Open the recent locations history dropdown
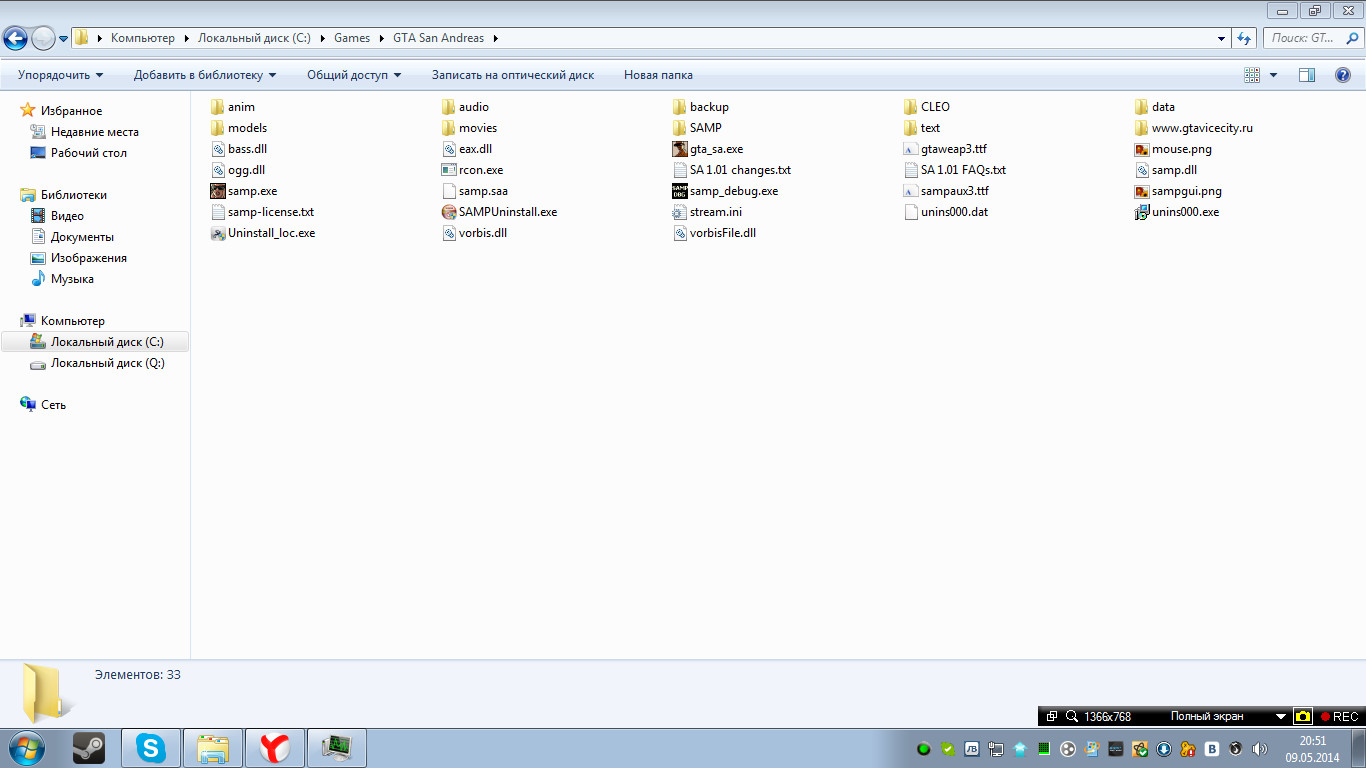 64,39
